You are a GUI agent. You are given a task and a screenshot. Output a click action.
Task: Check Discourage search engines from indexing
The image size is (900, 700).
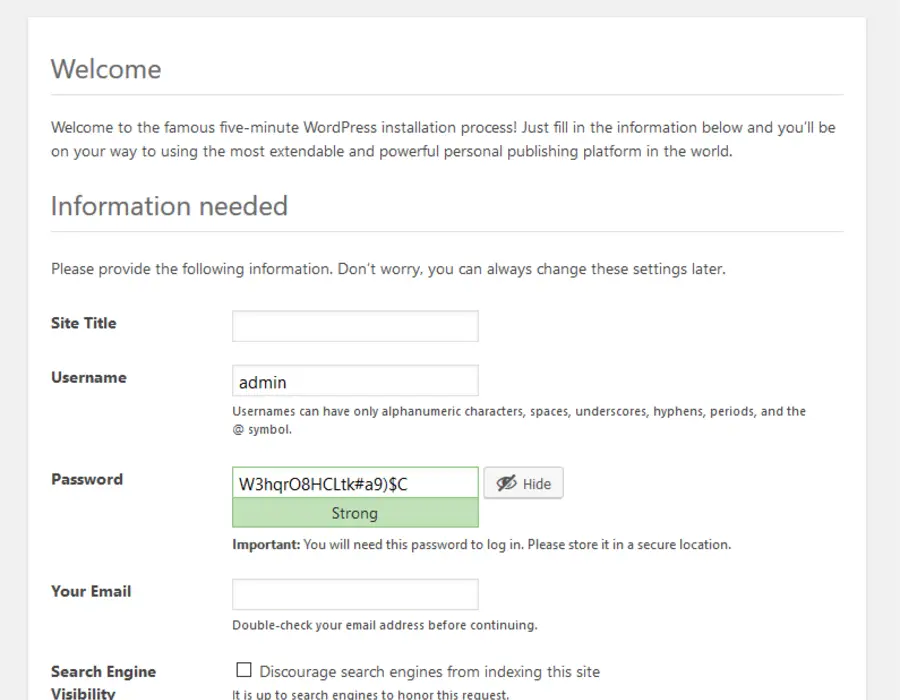coord(244,670)
